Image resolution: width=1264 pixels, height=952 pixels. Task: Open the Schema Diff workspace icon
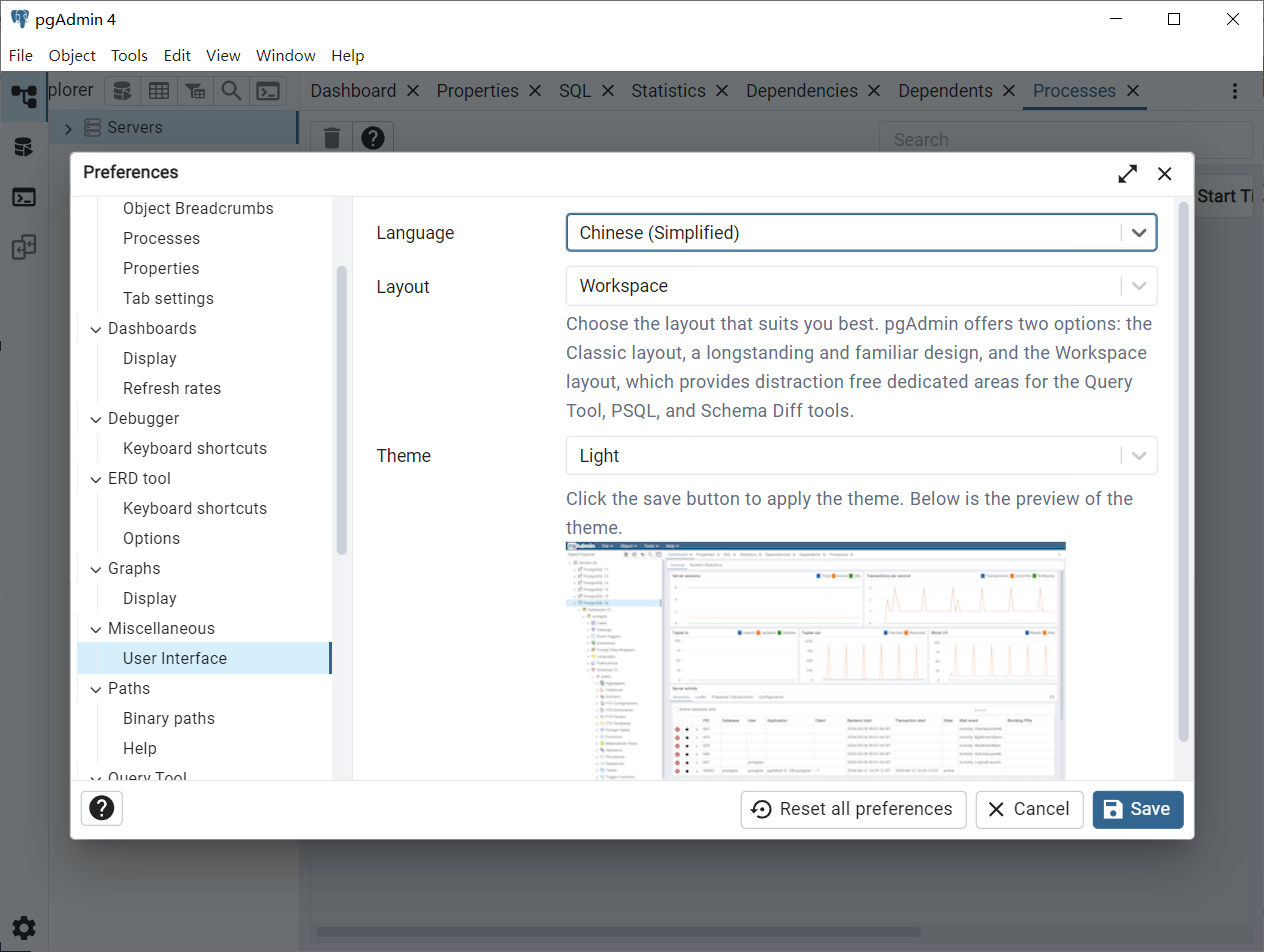coord(24,247)
